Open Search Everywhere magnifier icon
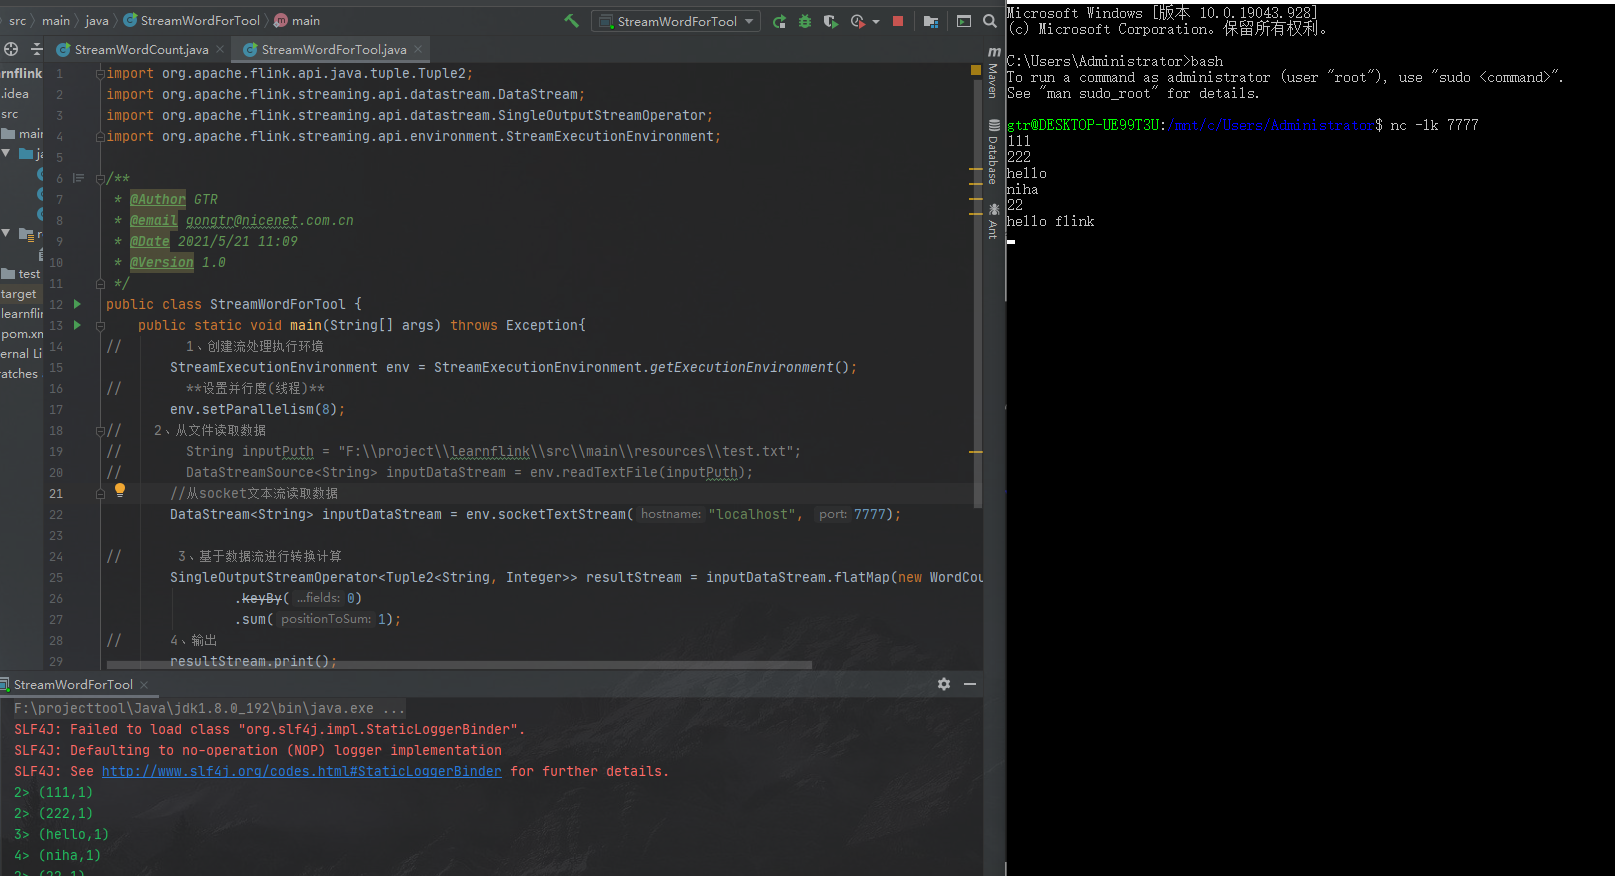Screen dimensions: 1615x876 tap(989, 21)
